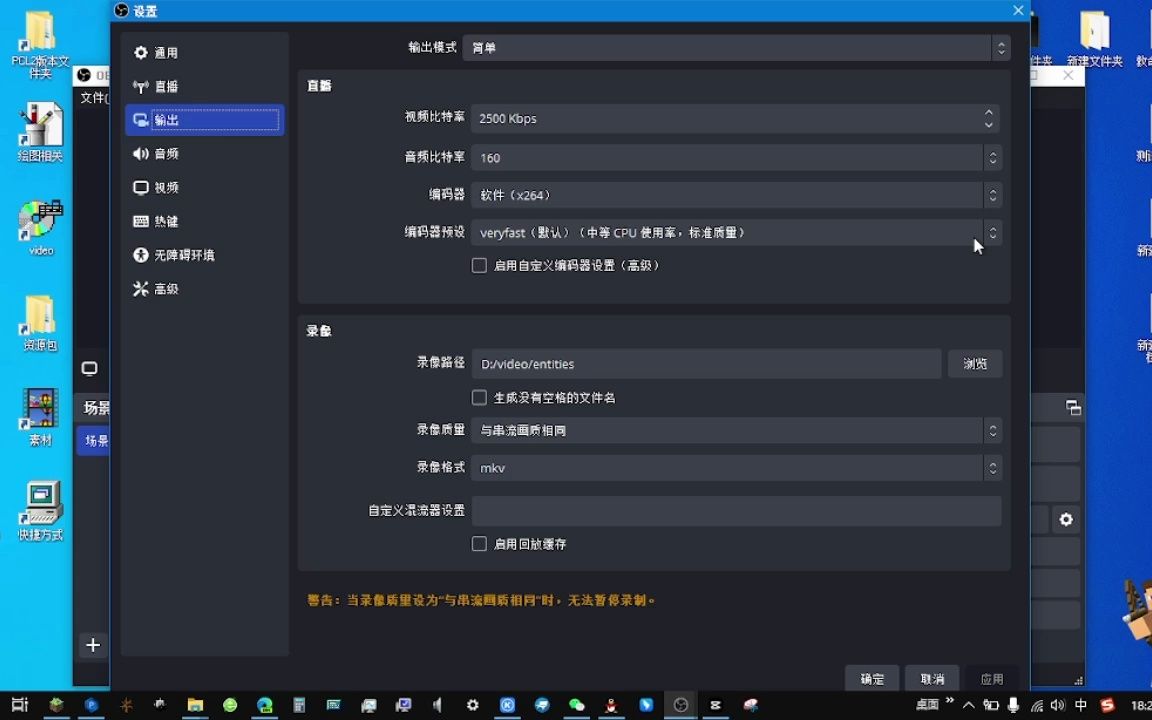Decrease 视频比特率 with the down arrow
Screen dimensions: 1152x720
click(x=989, y=125)
